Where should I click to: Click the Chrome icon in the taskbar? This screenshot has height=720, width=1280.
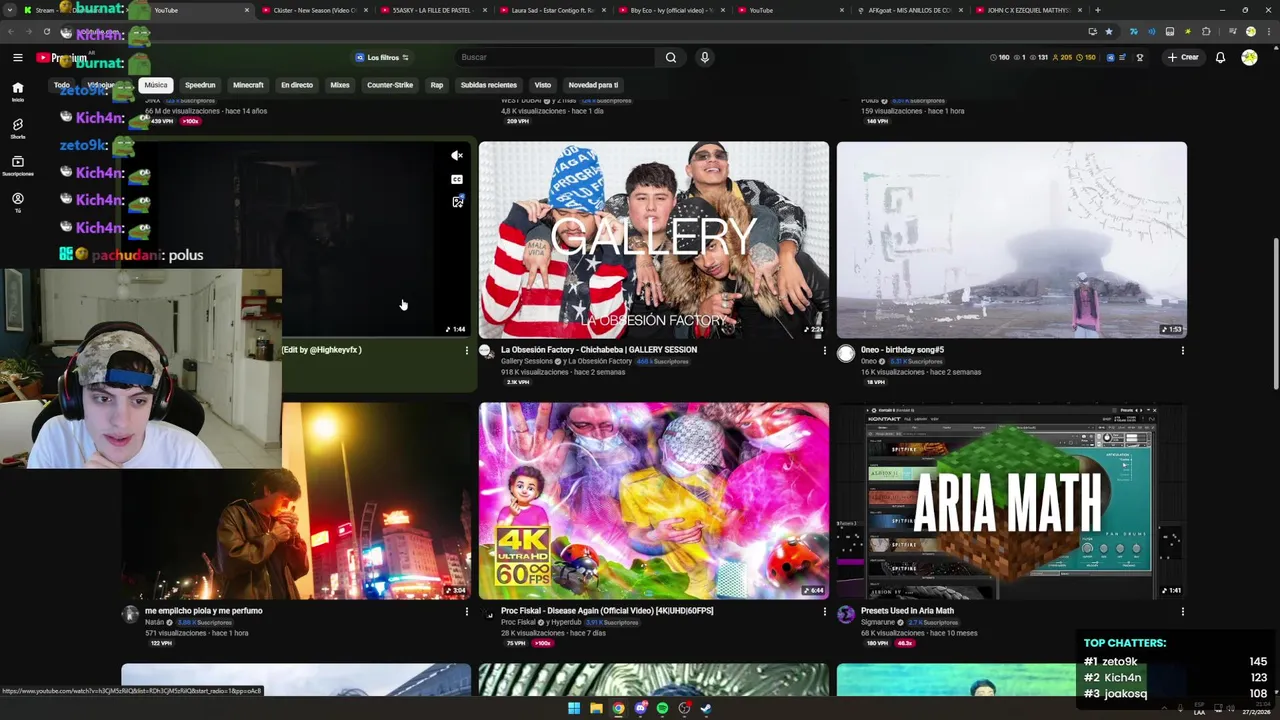point(618,708)
